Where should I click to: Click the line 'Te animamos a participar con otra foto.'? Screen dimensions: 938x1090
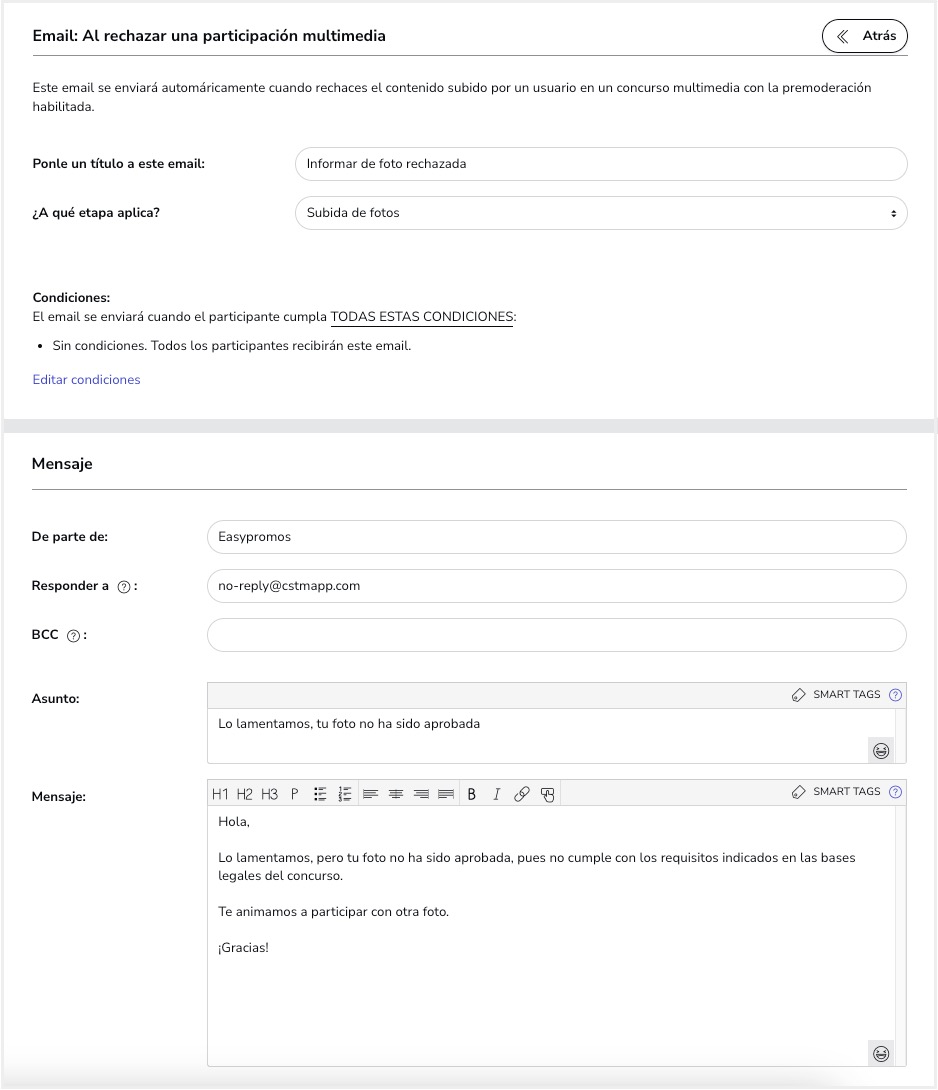[334, 911]
